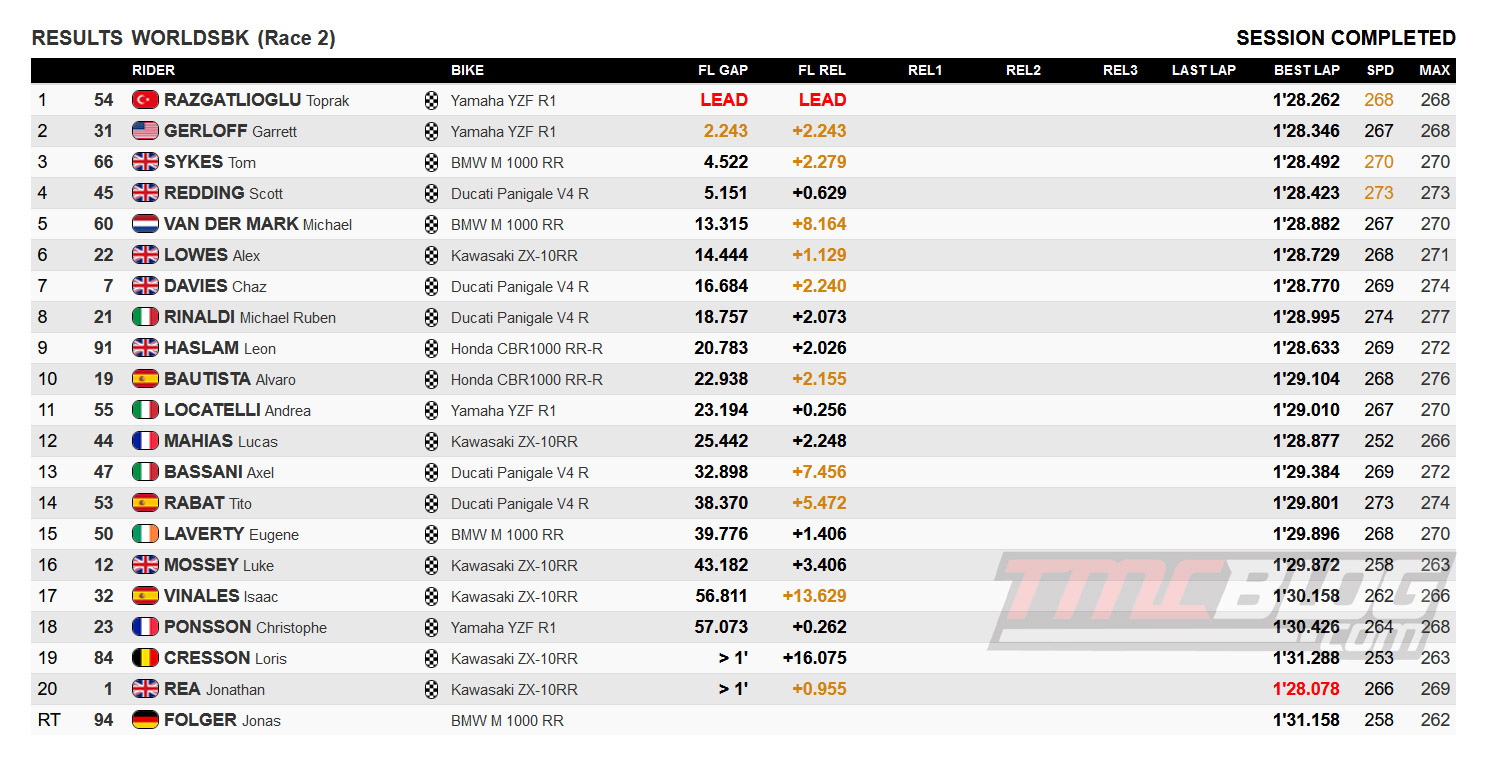Click the Netherlands flag beside Van Der Mark
This screenshot has height=758, width=1500.
tap(145, 224)
